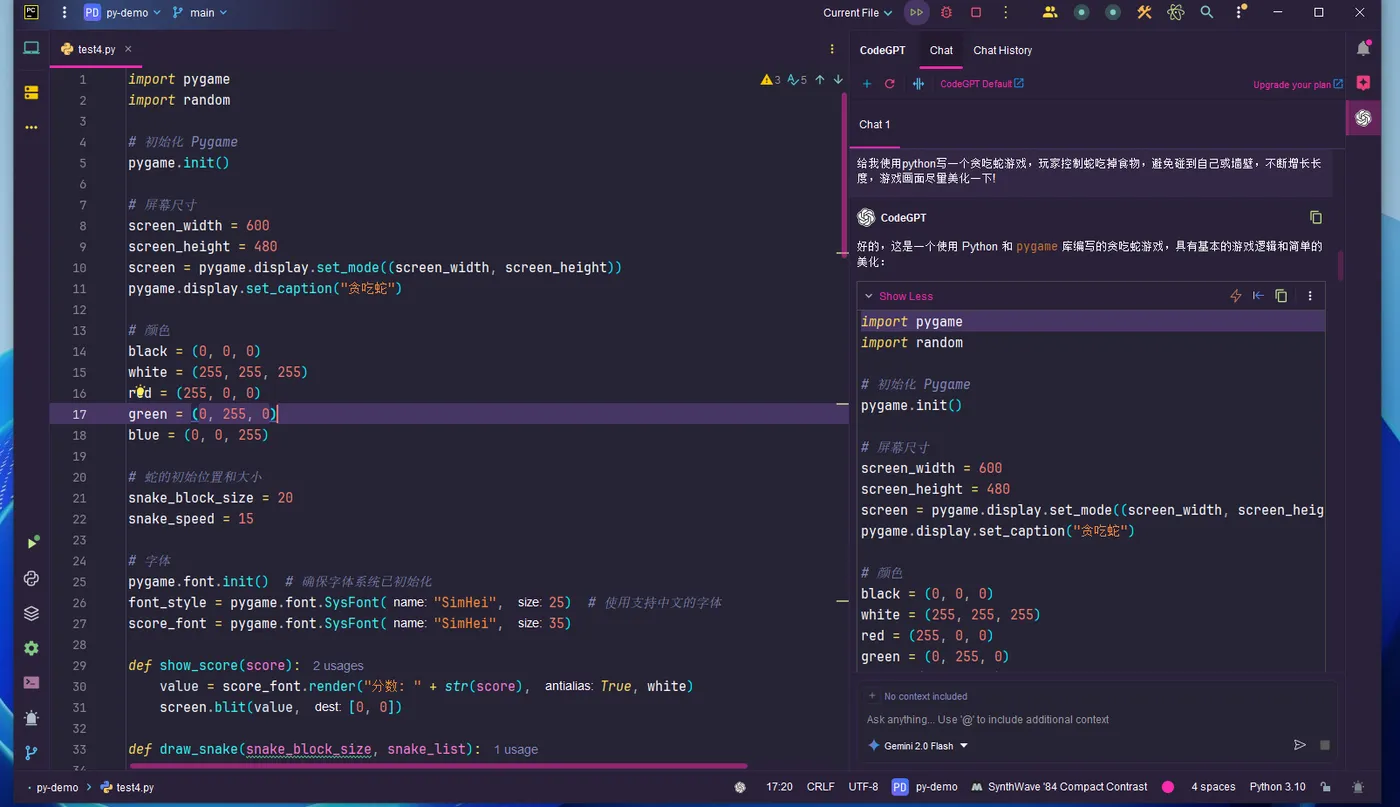Open the pink AI chat tool window
1400x807 pixels.
[x=1363, y=83]
